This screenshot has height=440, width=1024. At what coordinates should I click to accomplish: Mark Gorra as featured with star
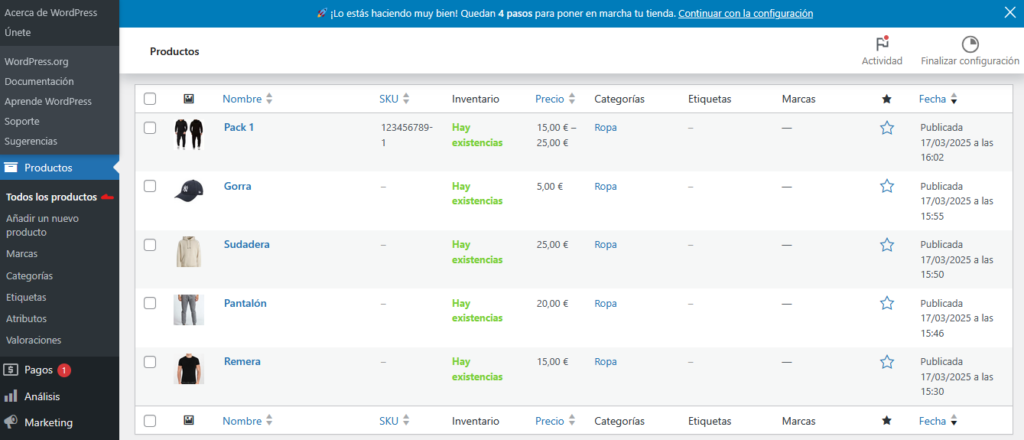pyautogui.click(x=886, y=186)
